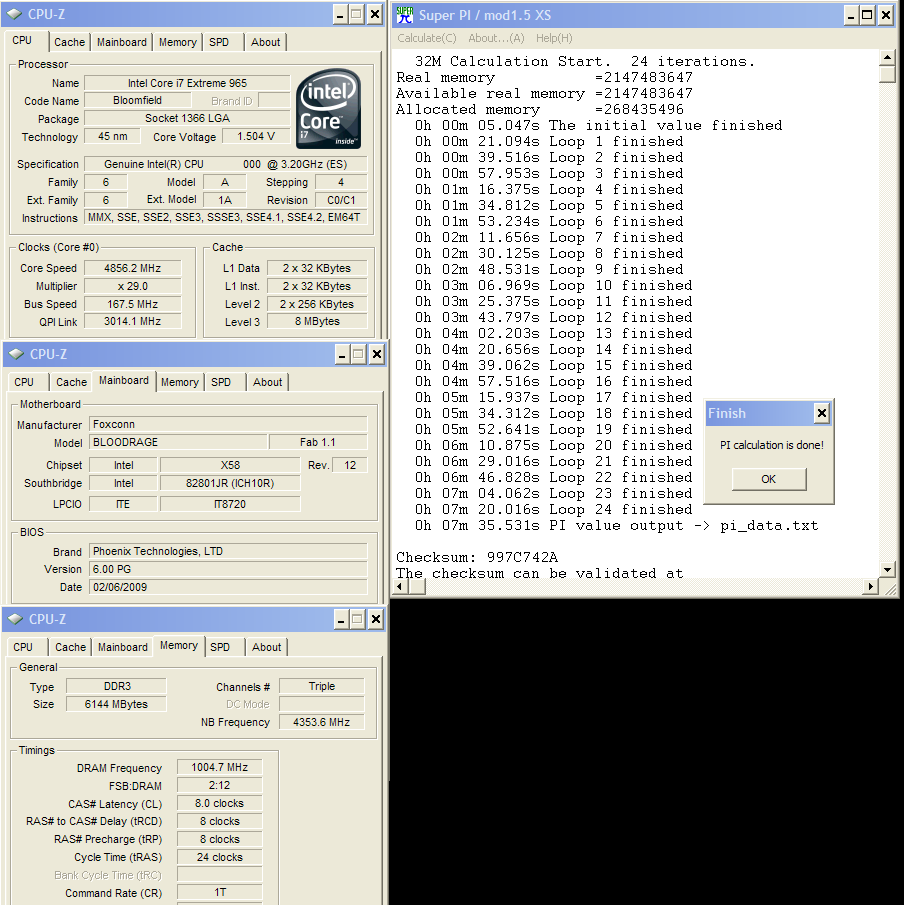Screen dimensions: 904x905
Task: Click the QPI Link value 3014.1 MHz
Action: (132, 321)
